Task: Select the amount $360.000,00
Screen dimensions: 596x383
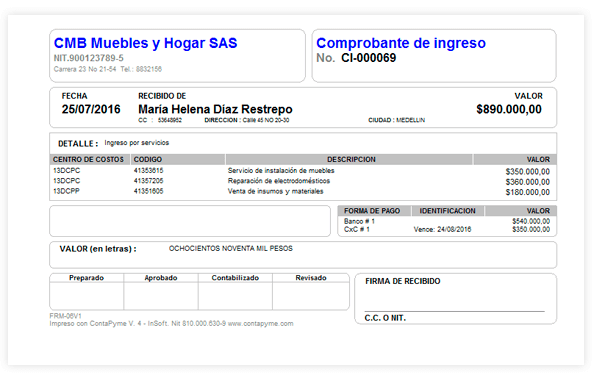Action: tap(527, 182)
